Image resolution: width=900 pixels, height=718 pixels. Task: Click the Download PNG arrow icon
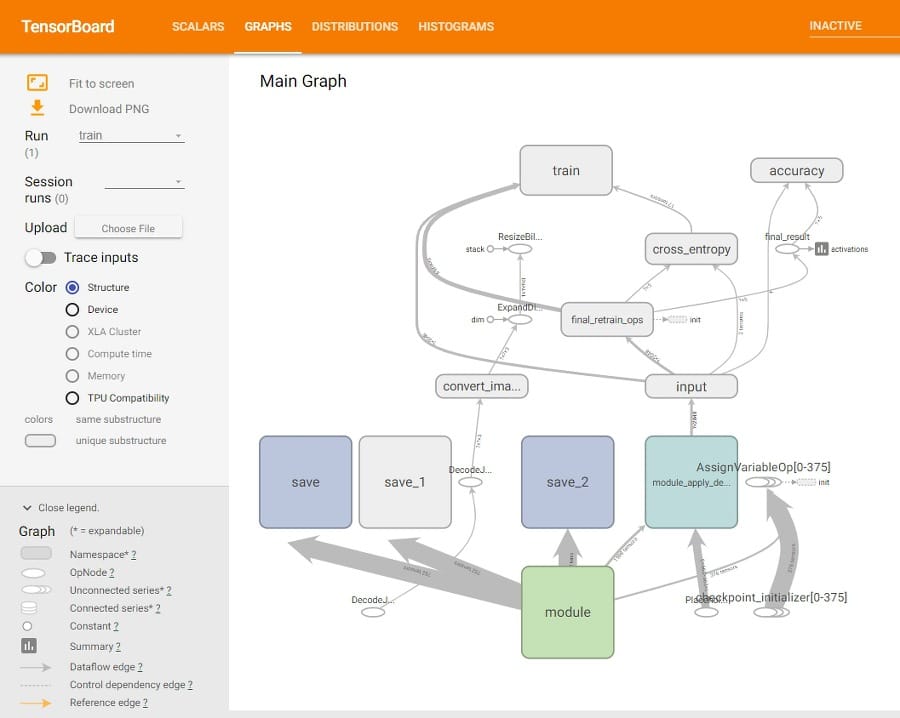pos(37,108)
